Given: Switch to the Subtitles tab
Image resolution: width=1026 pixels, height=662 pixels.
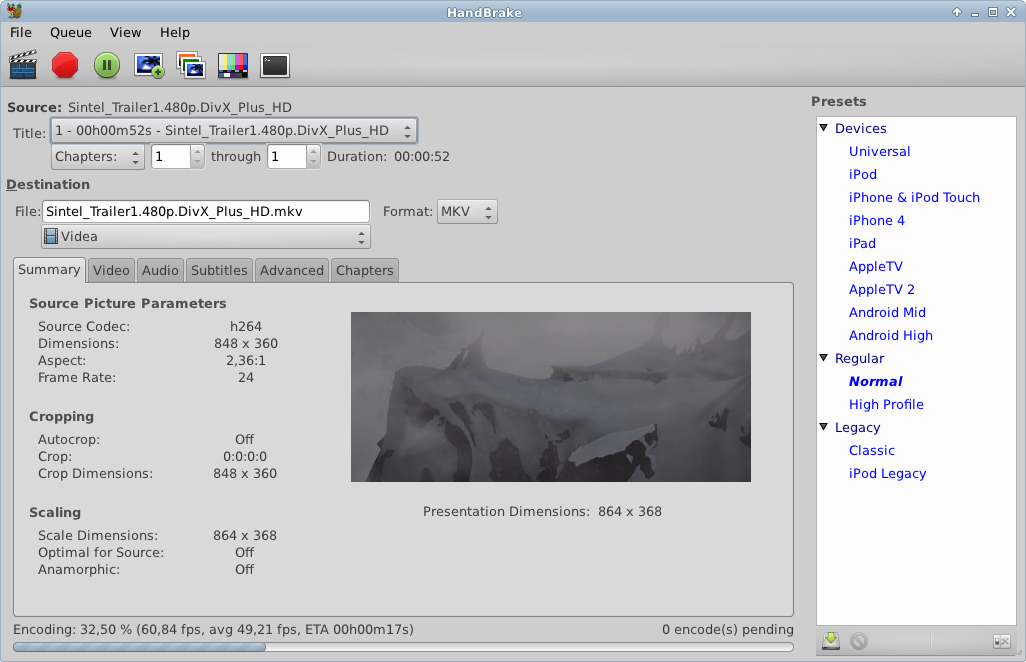Looking at the screenshot, I should [219, 270].
